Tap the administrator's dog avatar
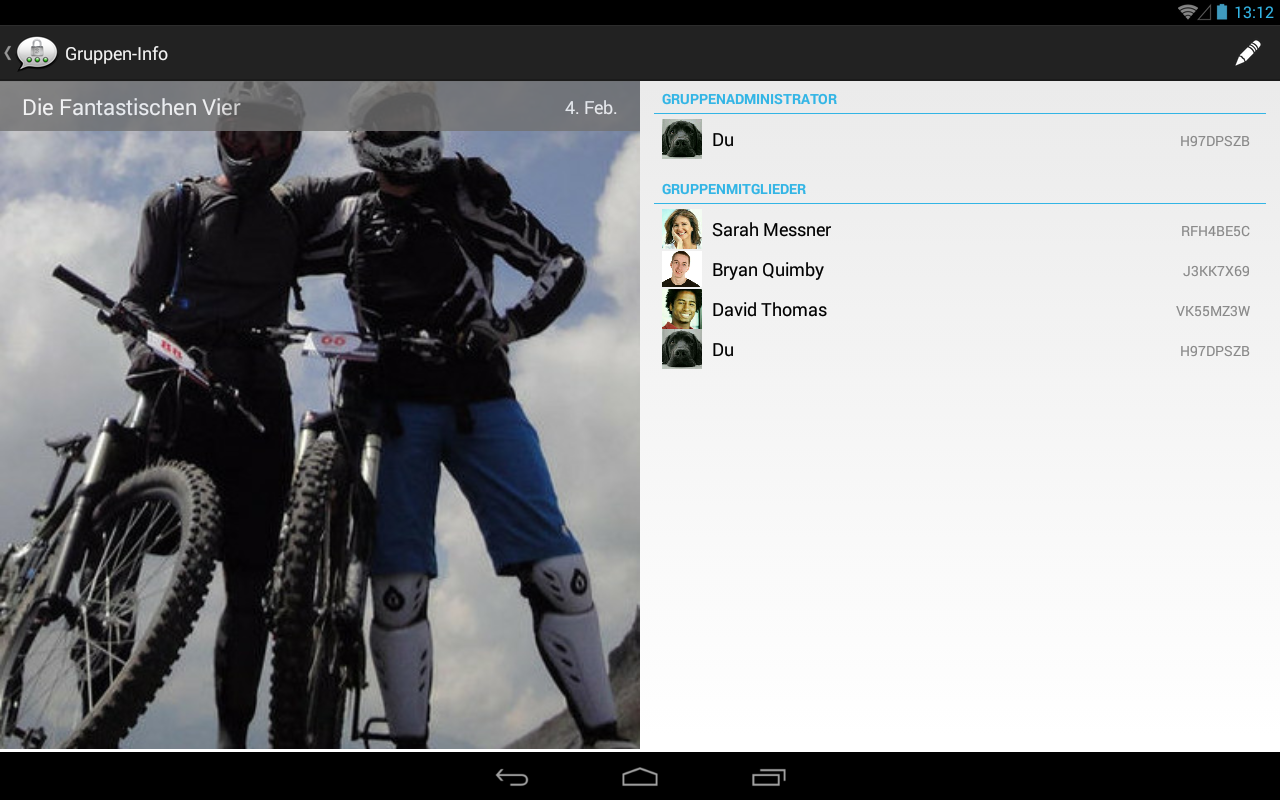This screenshot has width=1280, height=800. pos(682,139)
